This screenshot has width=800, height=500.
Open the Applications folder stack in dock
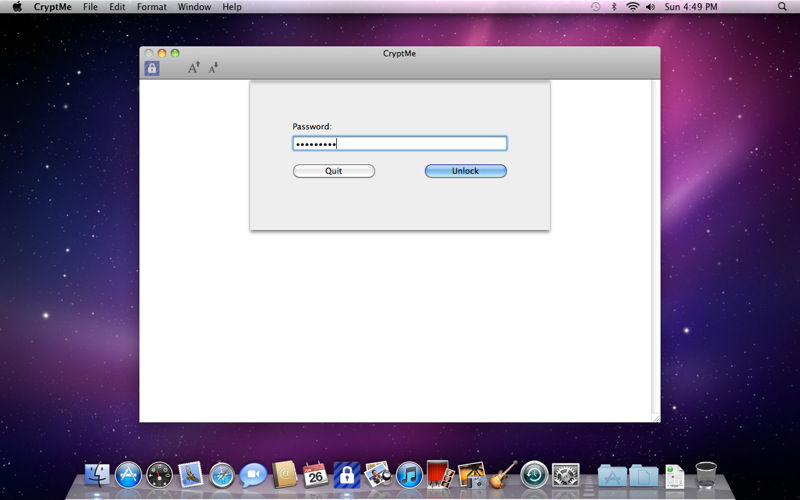click(612, 476)
